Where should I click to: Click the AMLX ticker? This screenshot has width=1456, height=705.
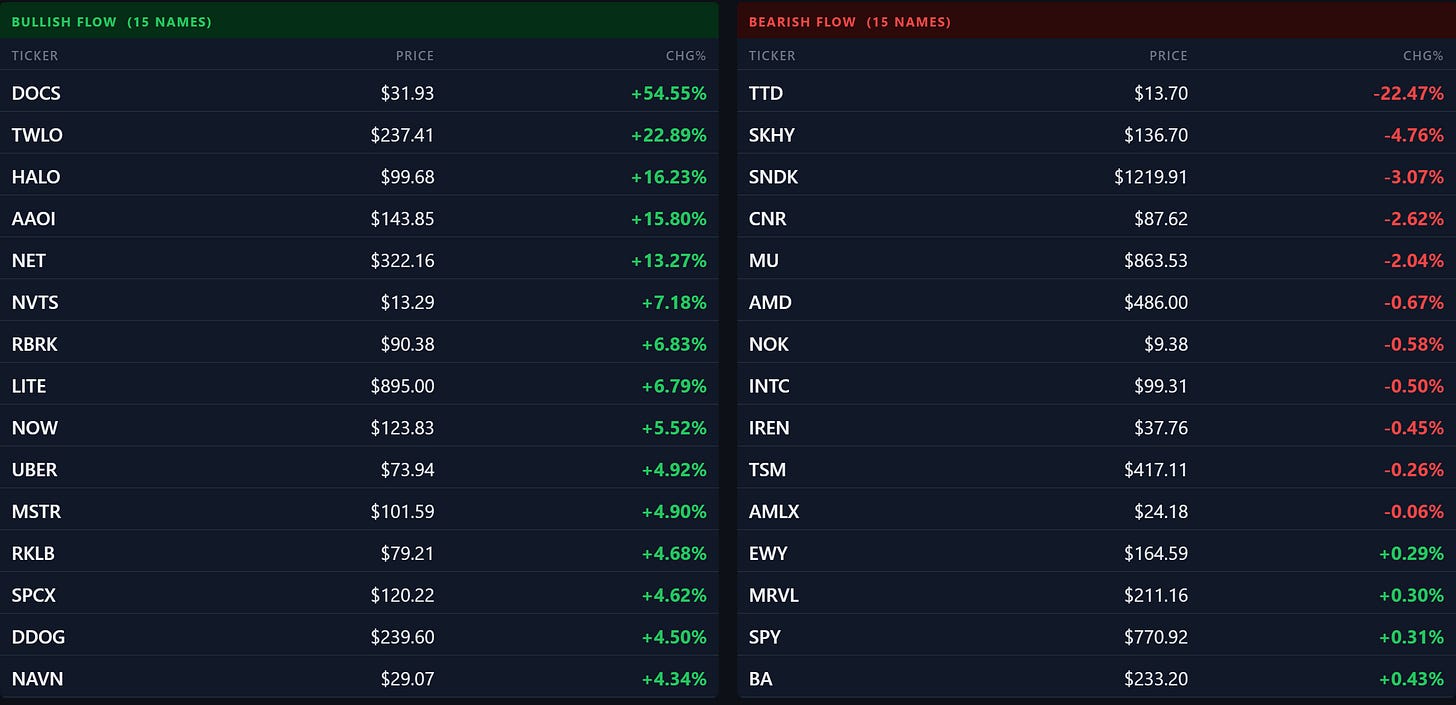pyautogui.click(x=774, y=512)
